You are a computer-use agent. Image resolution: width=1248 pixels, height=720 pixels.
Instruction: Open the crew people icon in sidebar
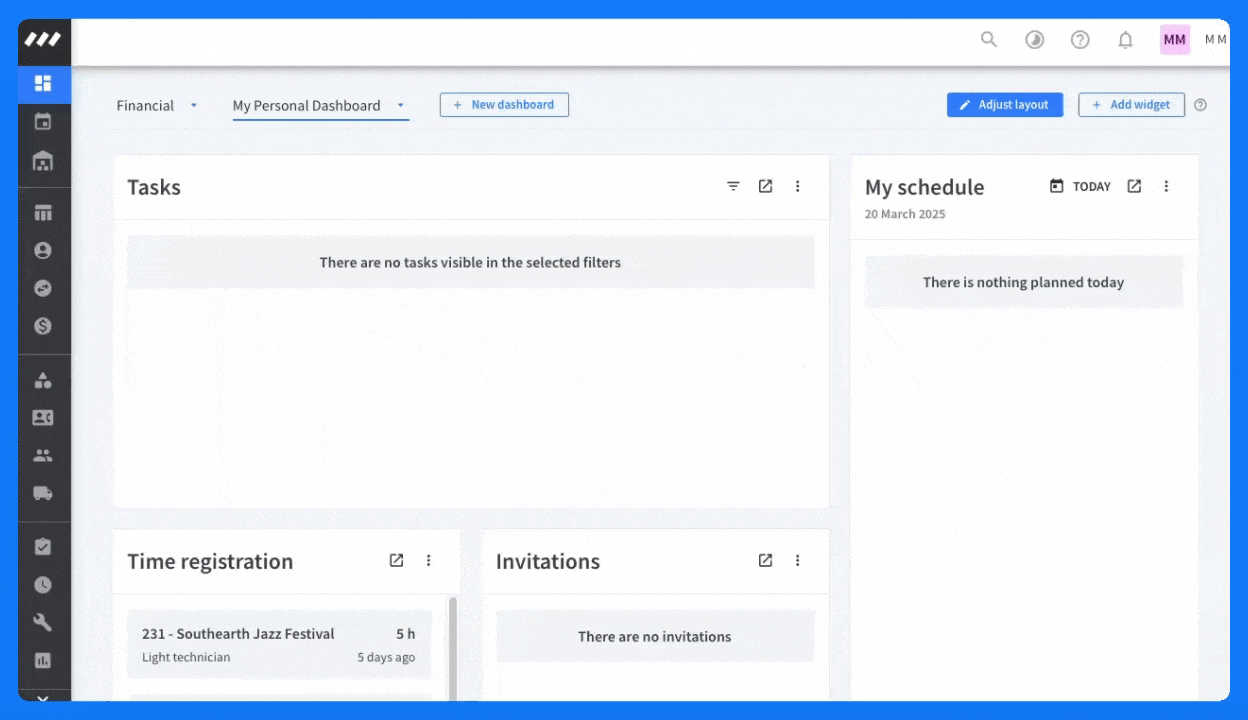tap(43, 455)
